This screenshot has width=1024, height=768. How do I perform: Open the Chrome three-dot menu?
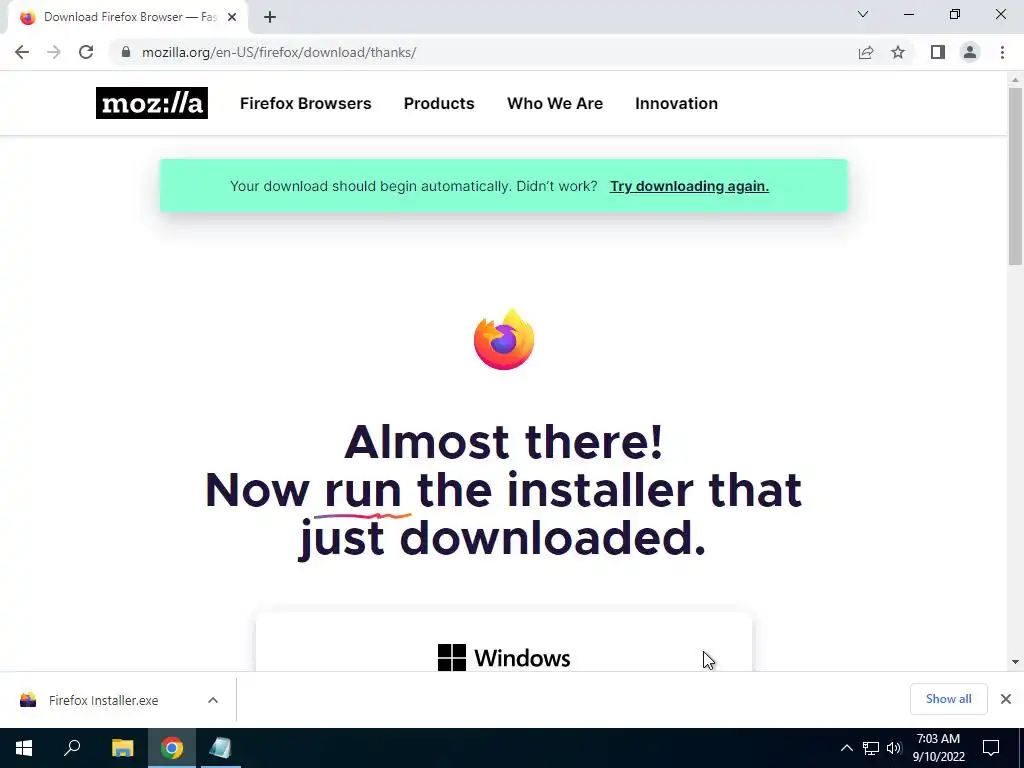[1002, 52]
